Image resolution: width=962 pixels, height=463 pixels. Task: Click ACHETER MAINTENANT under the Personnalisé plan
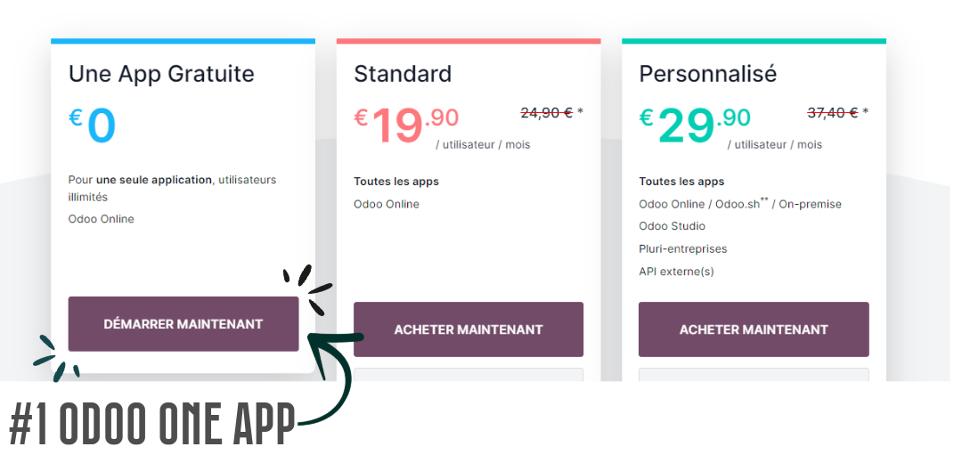coord(753,329)
